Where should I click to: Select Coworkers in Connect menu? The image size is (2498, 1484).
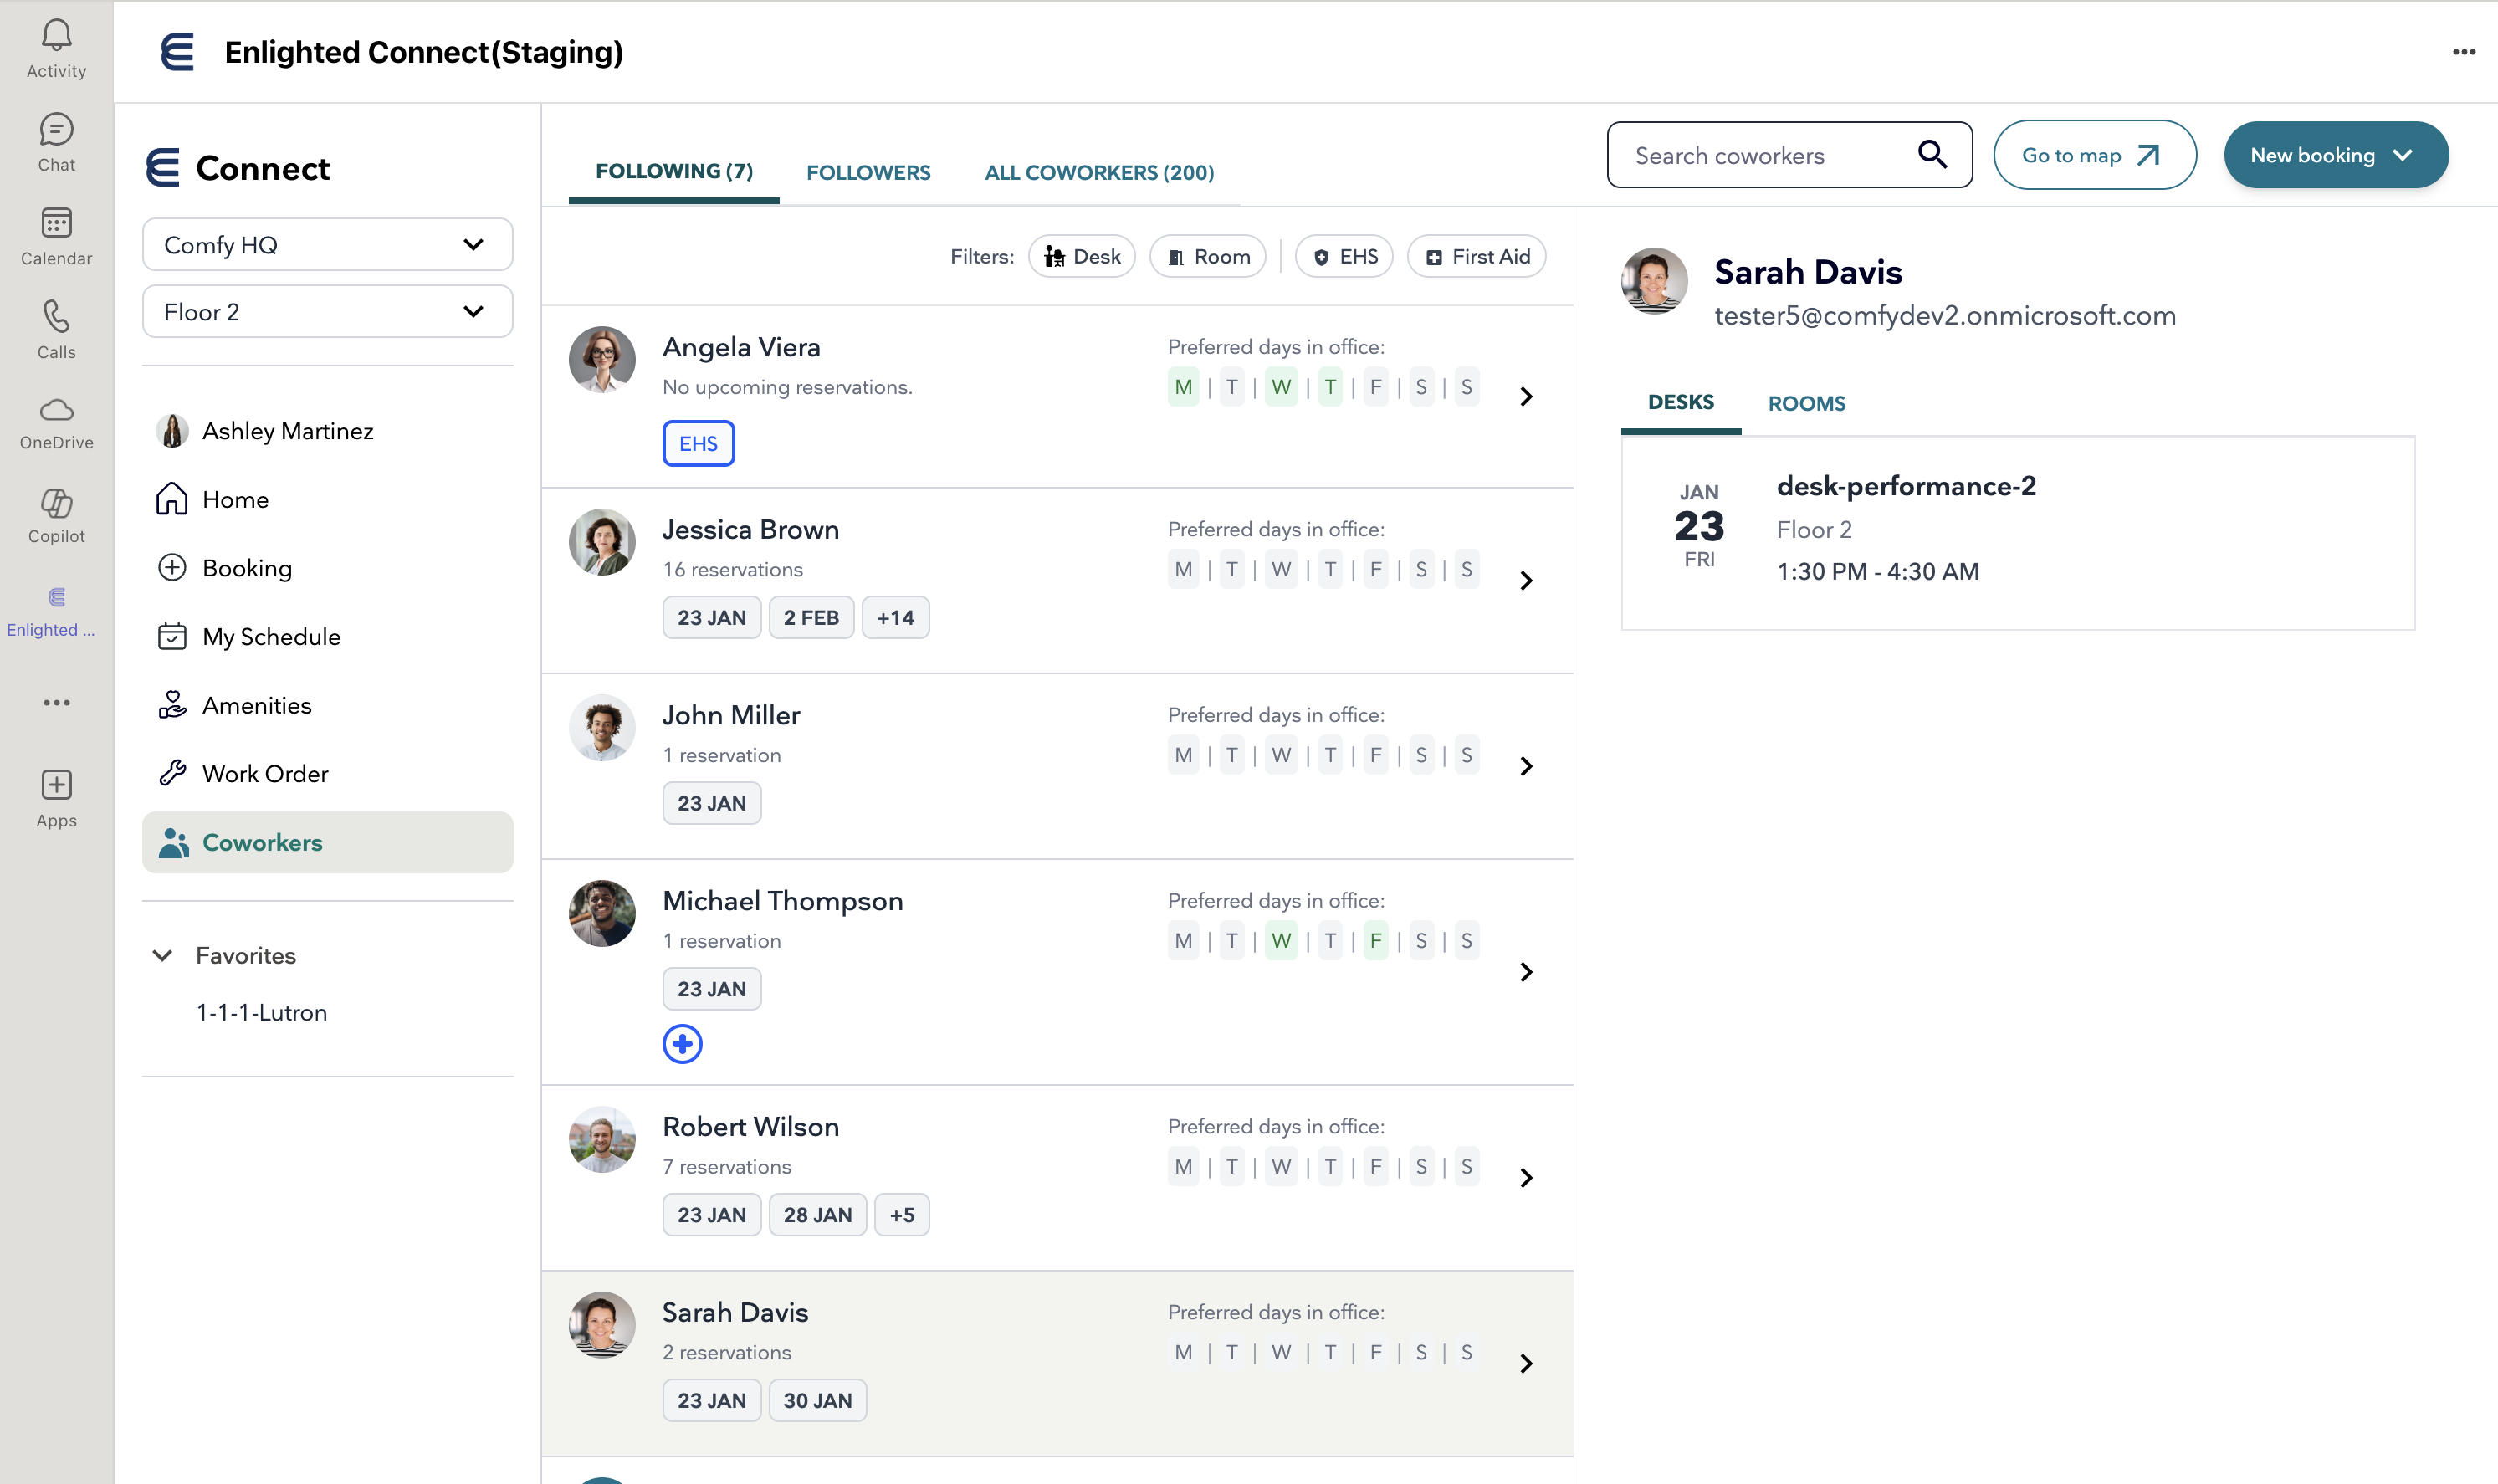tap(328, 843)
